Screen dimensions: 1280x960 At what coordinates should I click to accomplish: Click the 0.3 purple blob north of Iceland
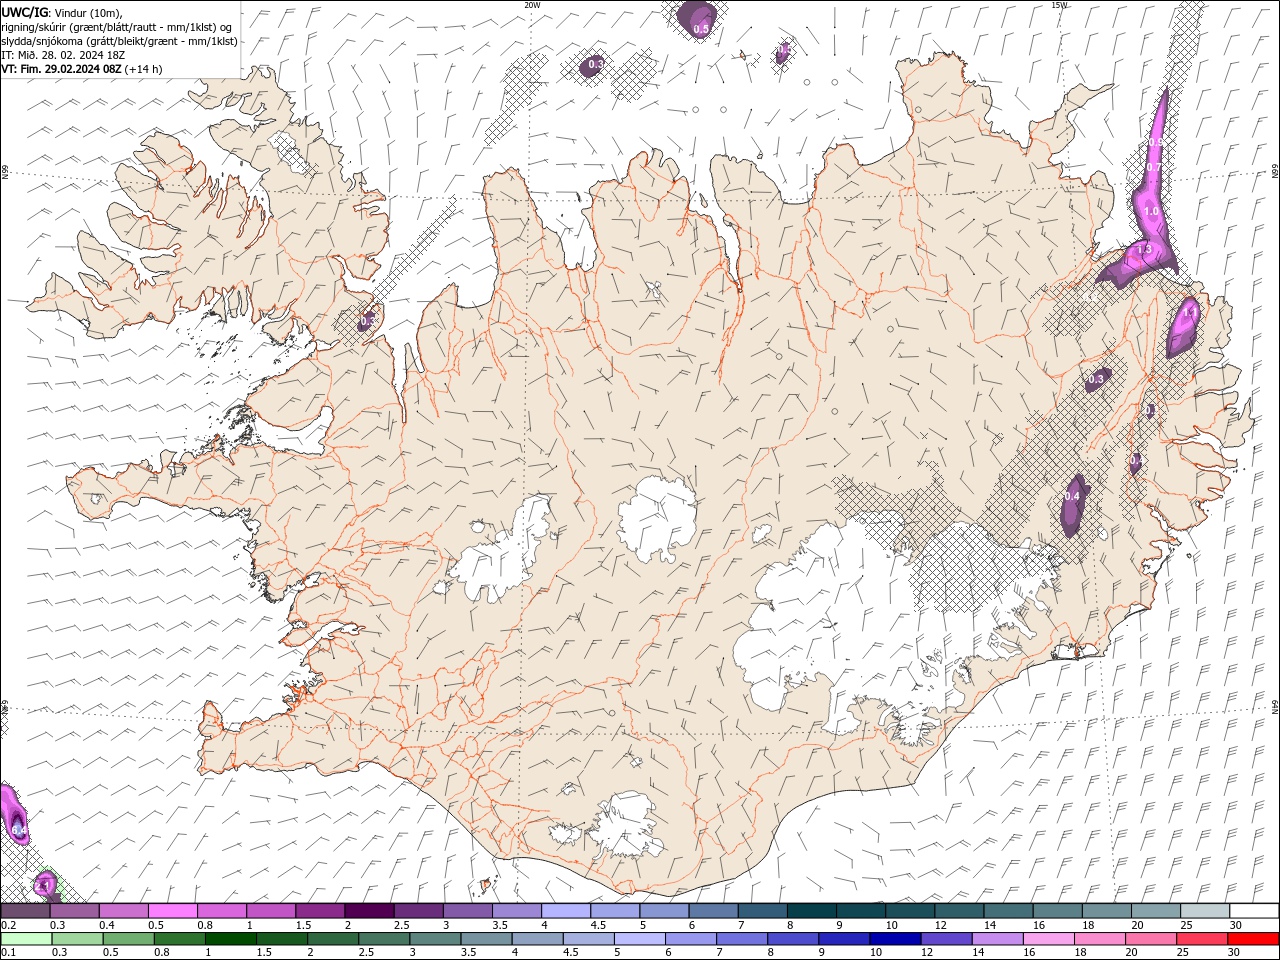(x=594, y=65)
